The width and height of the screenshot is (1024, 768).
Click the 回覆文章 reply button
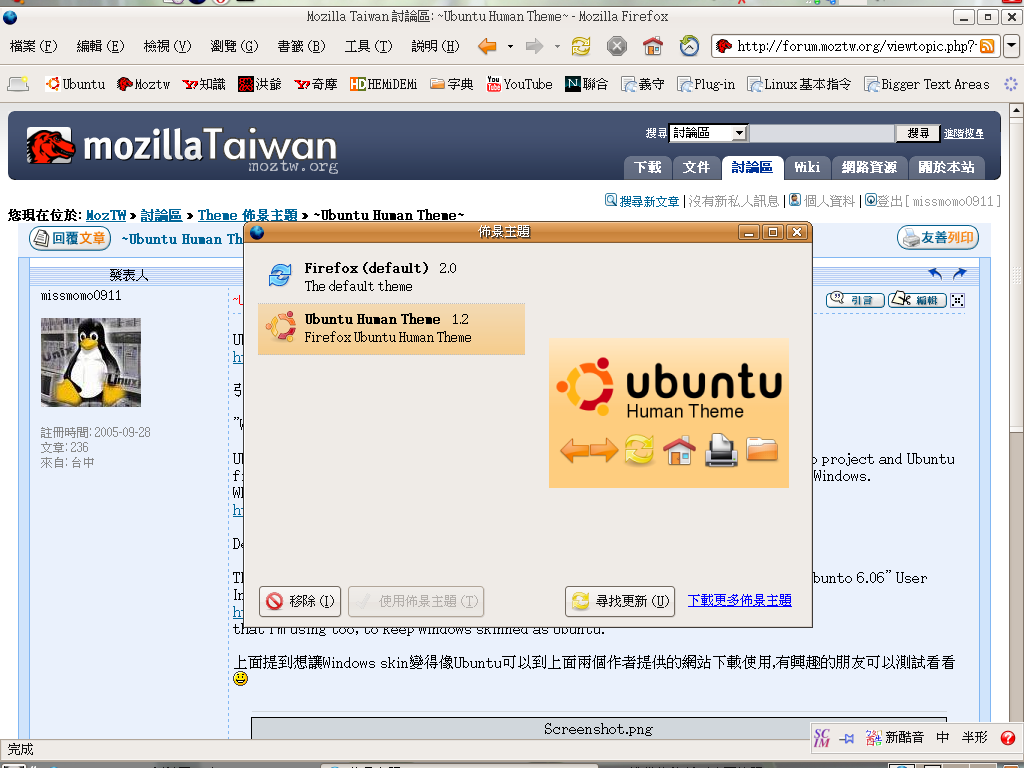70,238
